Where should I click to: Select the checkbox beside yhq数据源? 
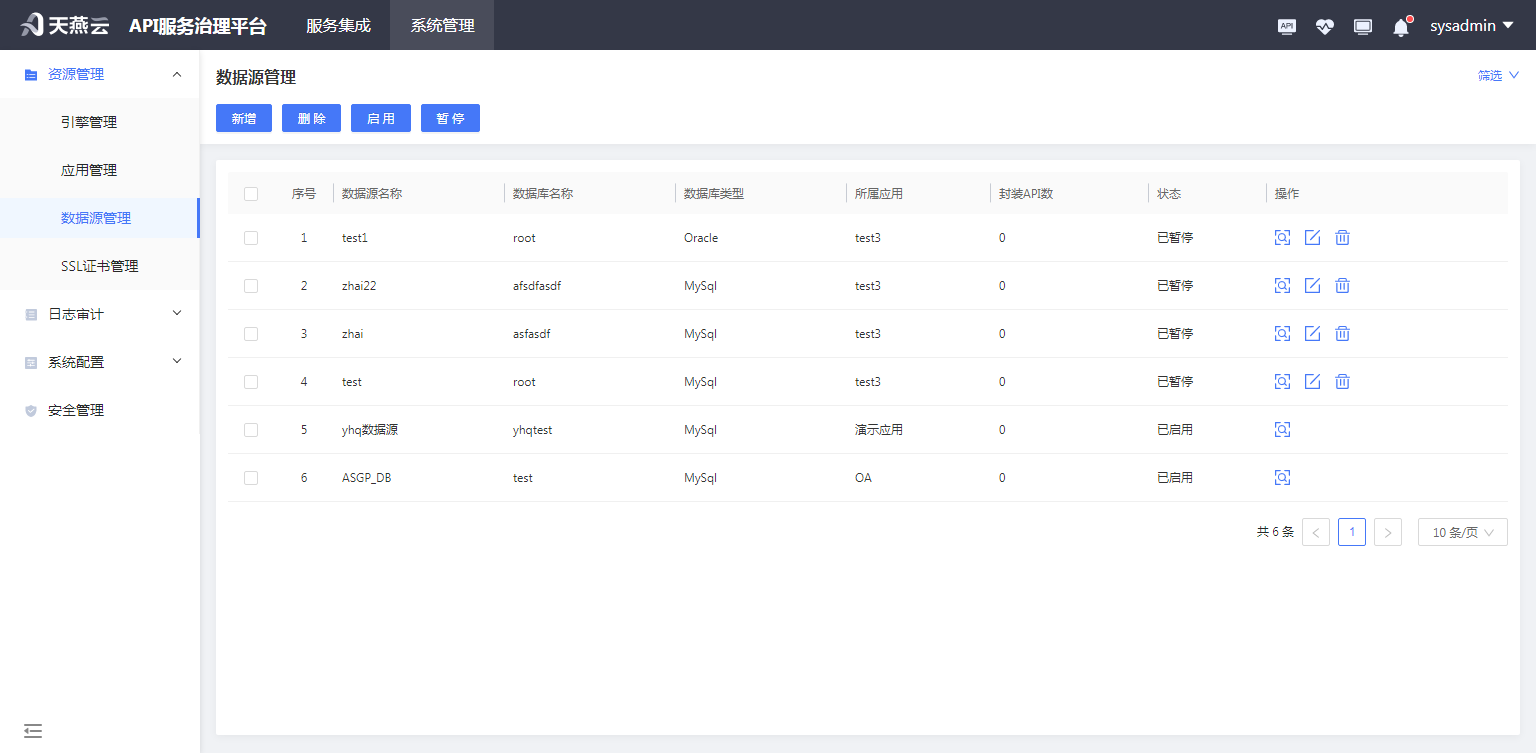pos(251,429)
